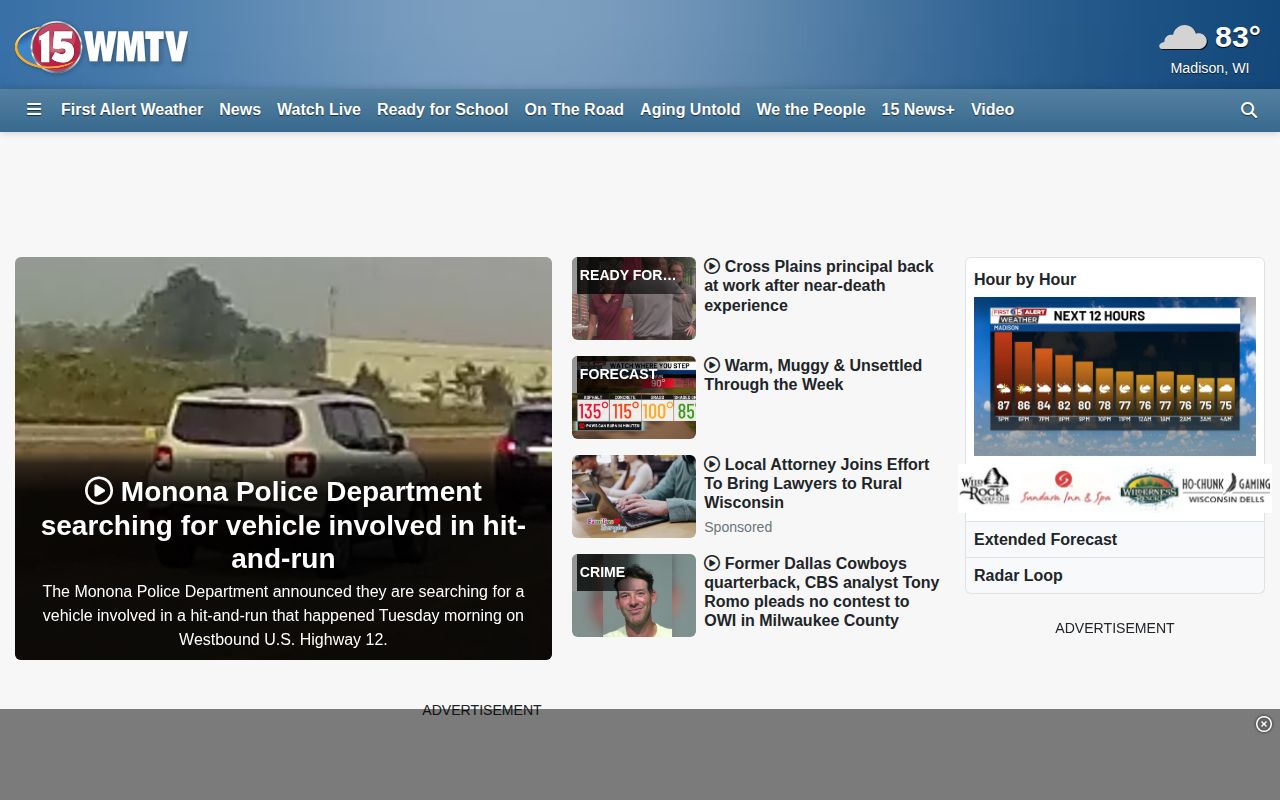Read Tony Romo OWI story headline
The width and height of the screenshot is (1280, 800).
pos(822,592)
